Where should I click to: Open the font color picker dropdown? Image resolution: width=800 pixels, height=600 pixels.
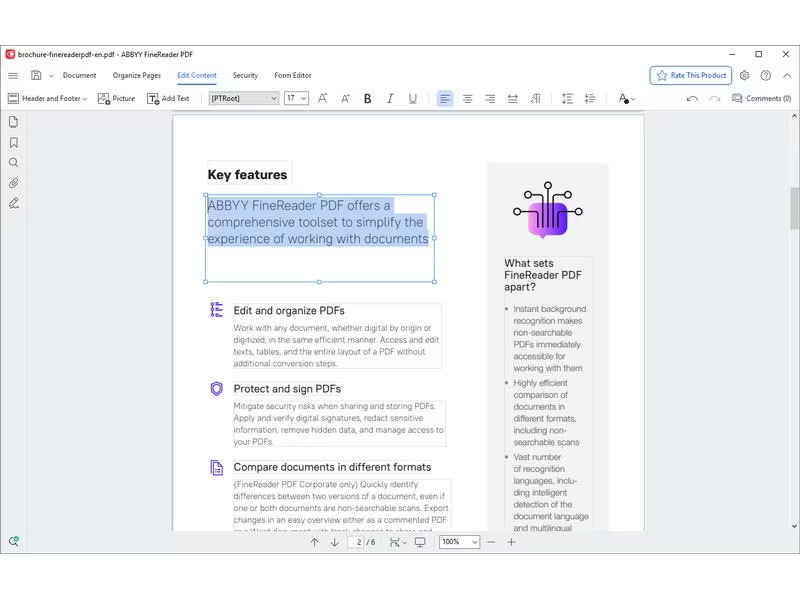pos(627,98)
